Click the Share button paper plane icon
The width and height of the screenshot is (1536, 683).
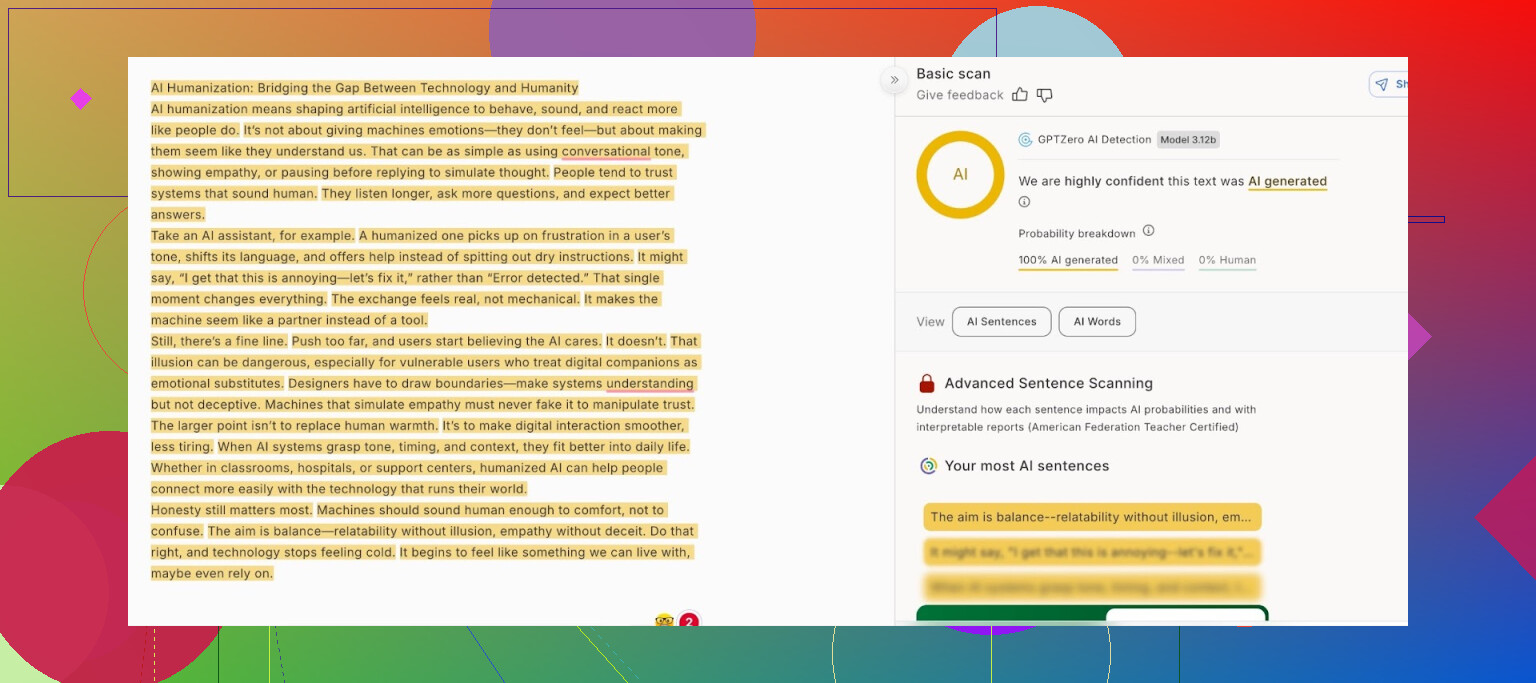1382,85
